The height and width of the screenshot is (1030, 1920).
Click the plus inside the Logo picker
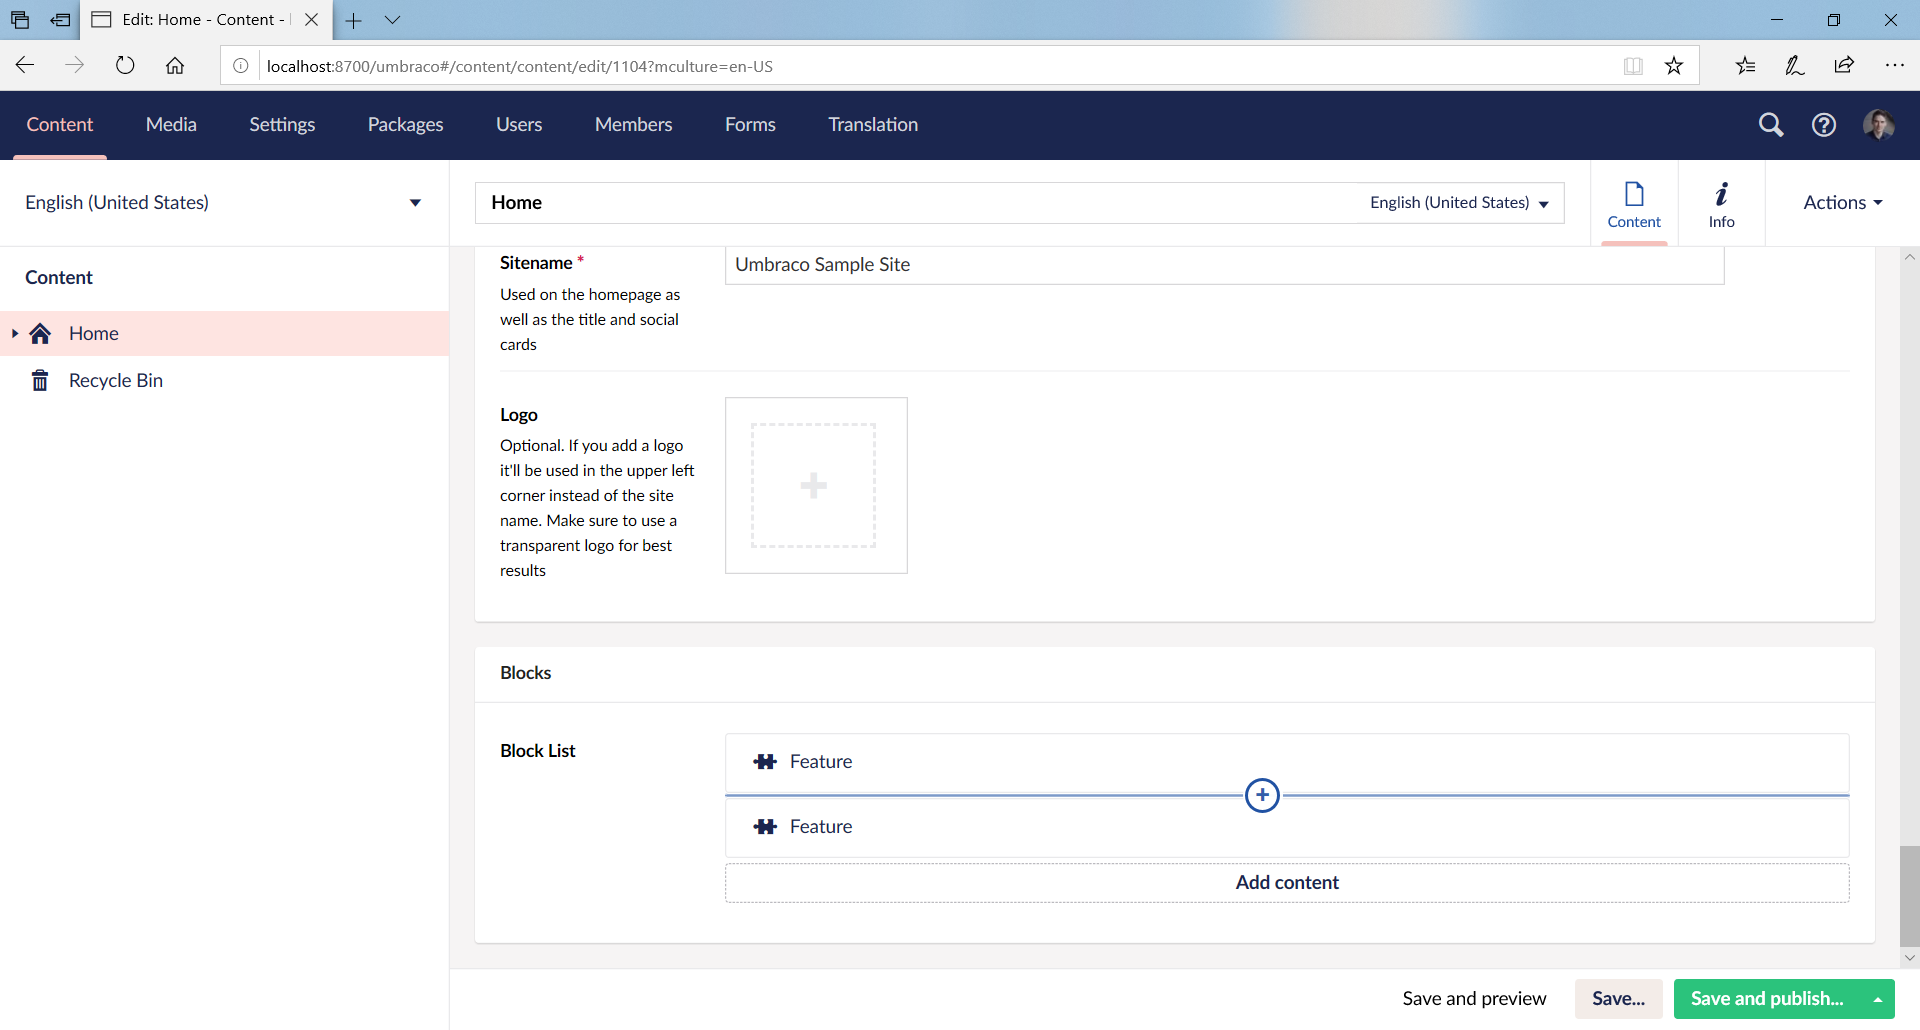[814, 485]
